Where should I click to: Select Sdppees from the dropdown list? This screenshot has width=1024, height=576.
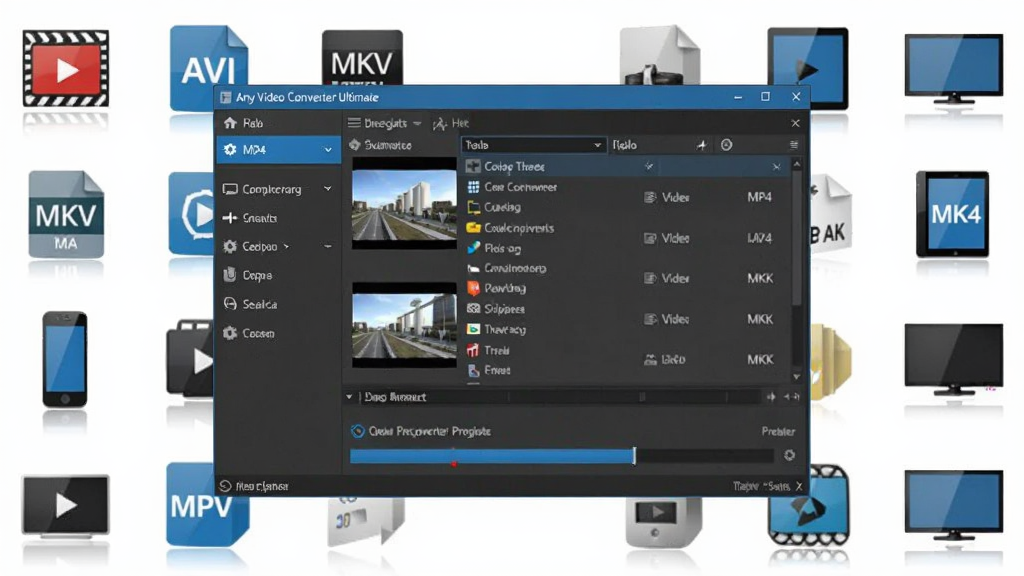click(x=504, y=309)
